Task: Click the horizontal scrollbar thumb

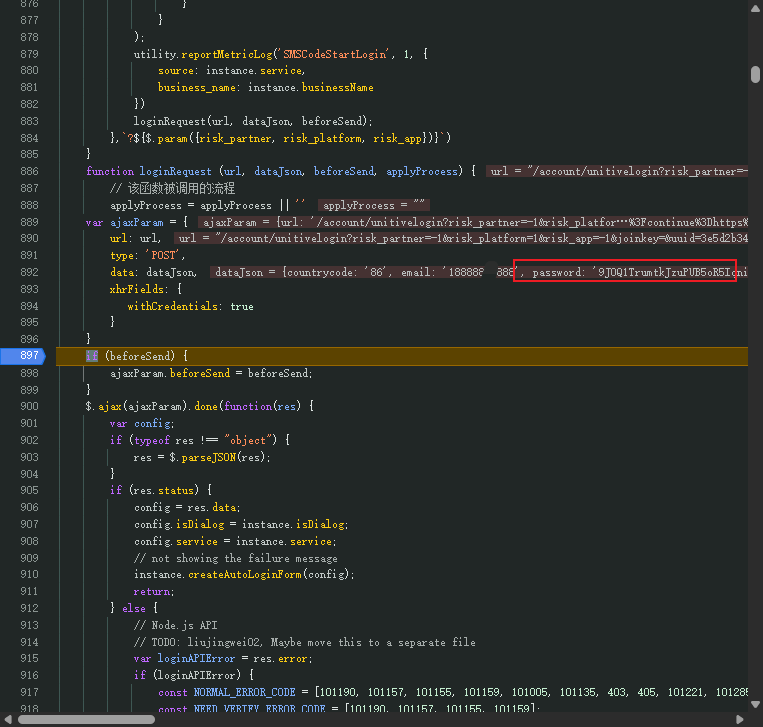Action: [x=87, y=719]
